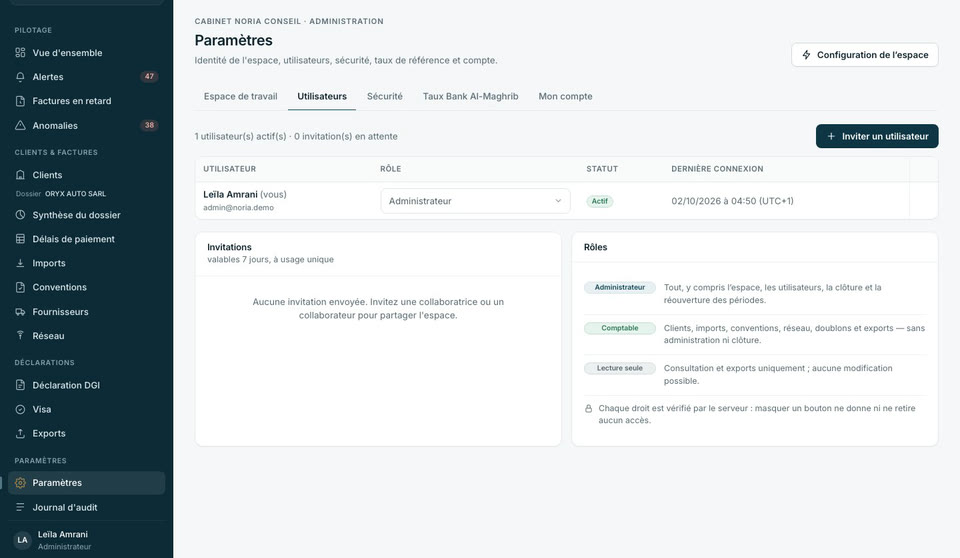This screenshot has width=960, height=558.
Task: Click the Journal d'audit list icon
Action: 20,507
